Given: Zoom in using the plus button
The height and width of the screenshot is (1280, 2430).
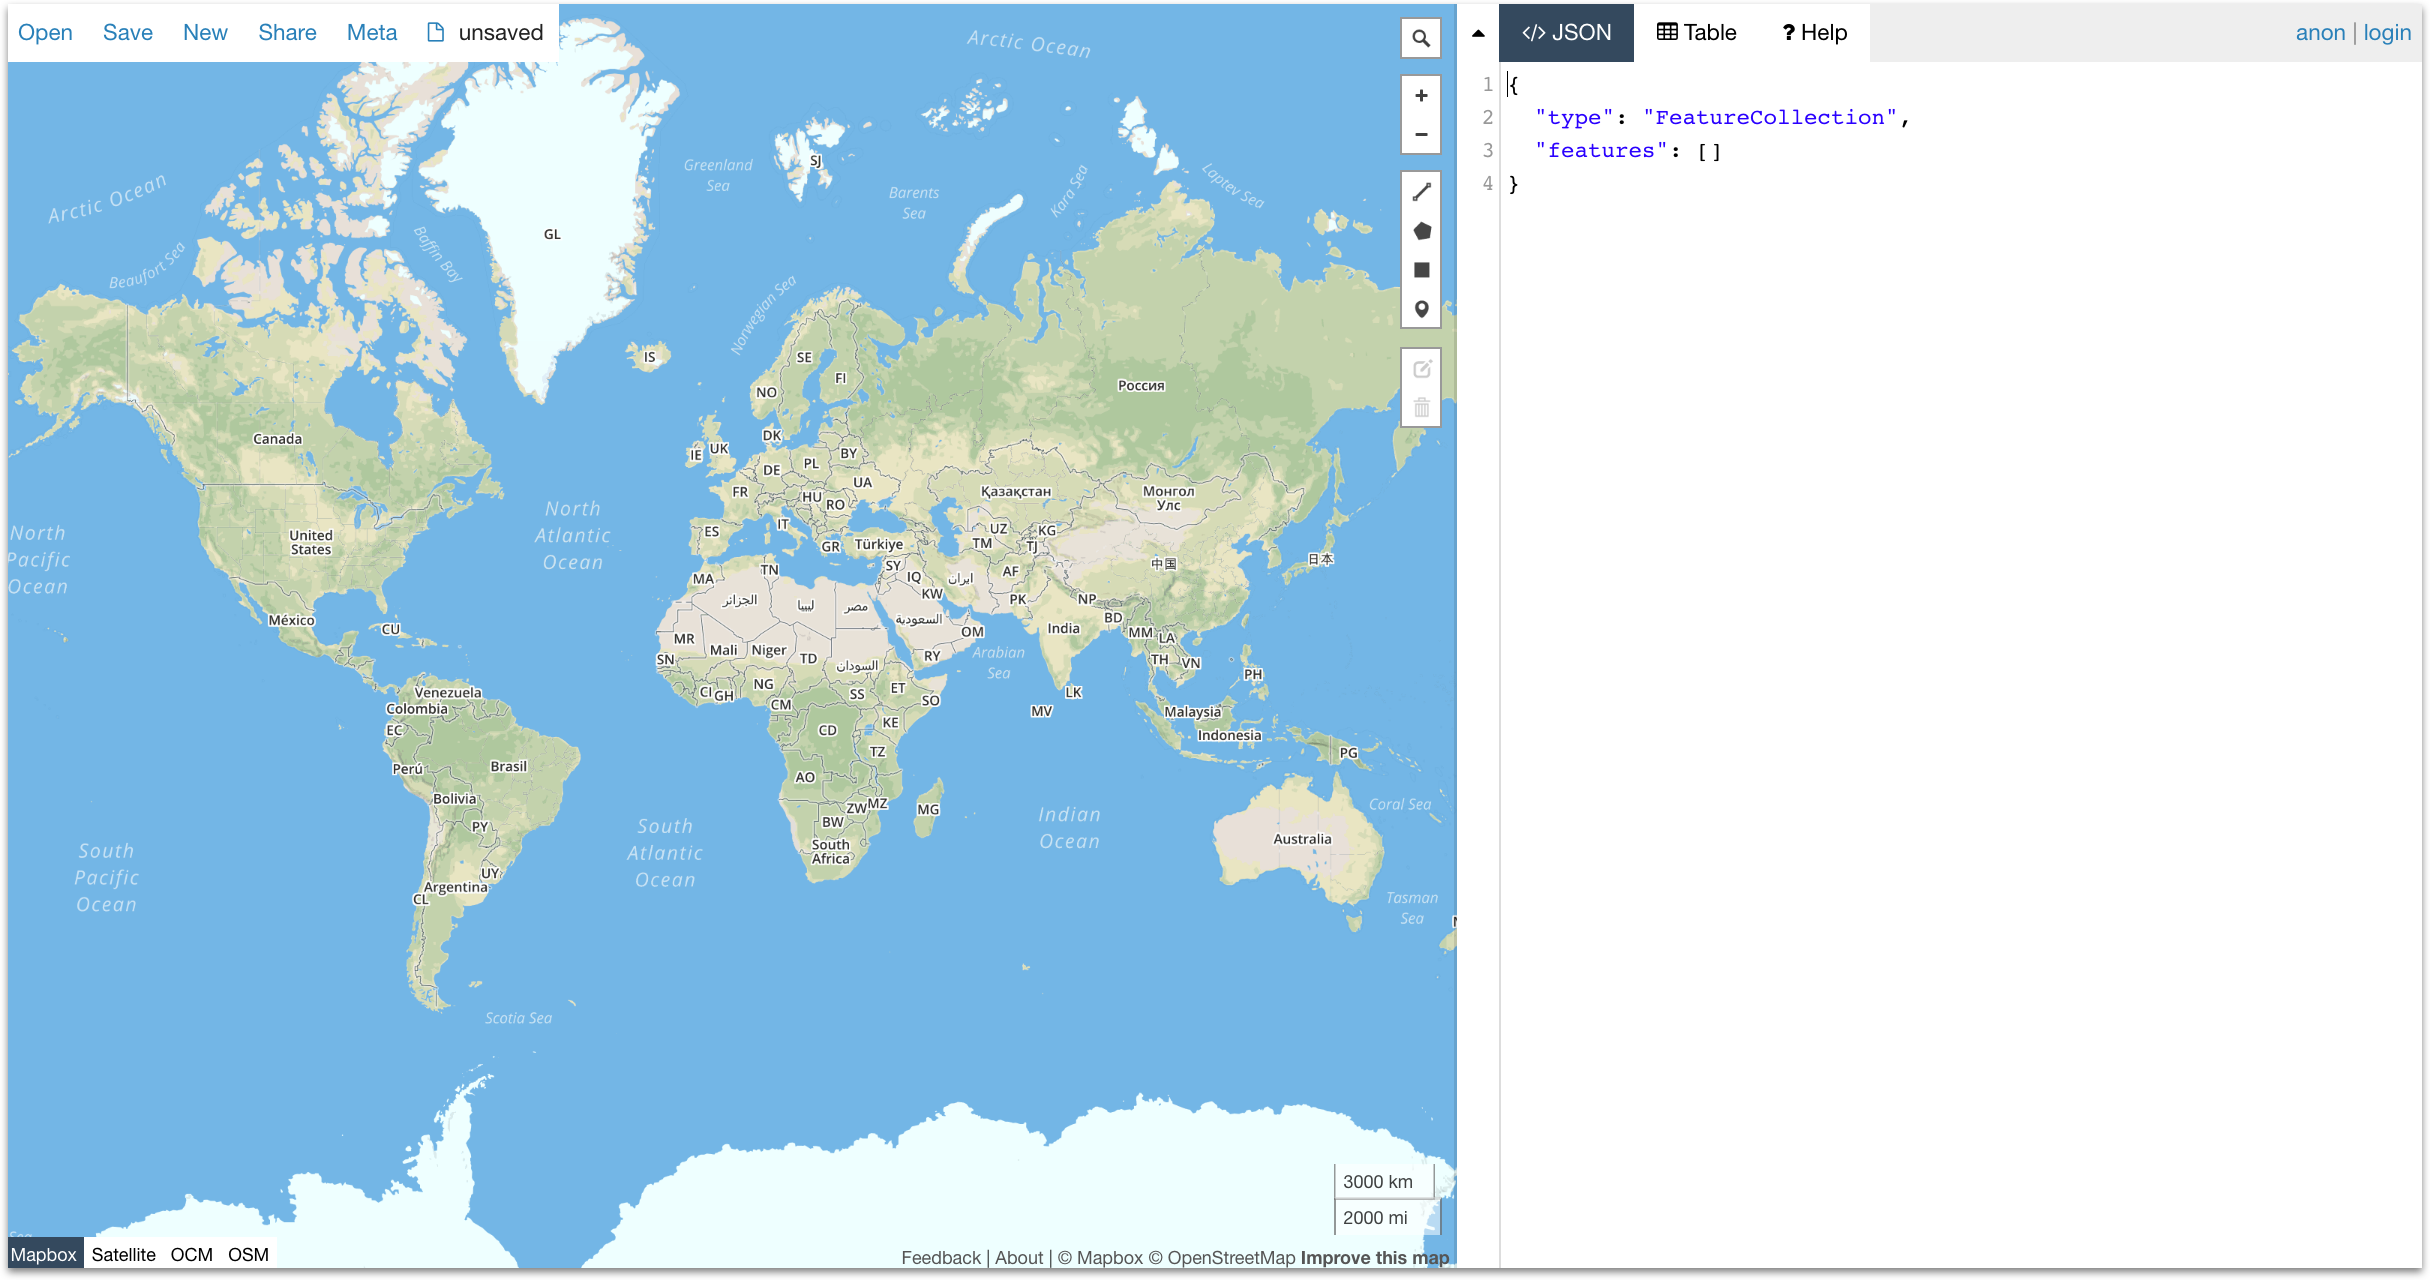Looking at the screenshot, I should pos(1420,96).
